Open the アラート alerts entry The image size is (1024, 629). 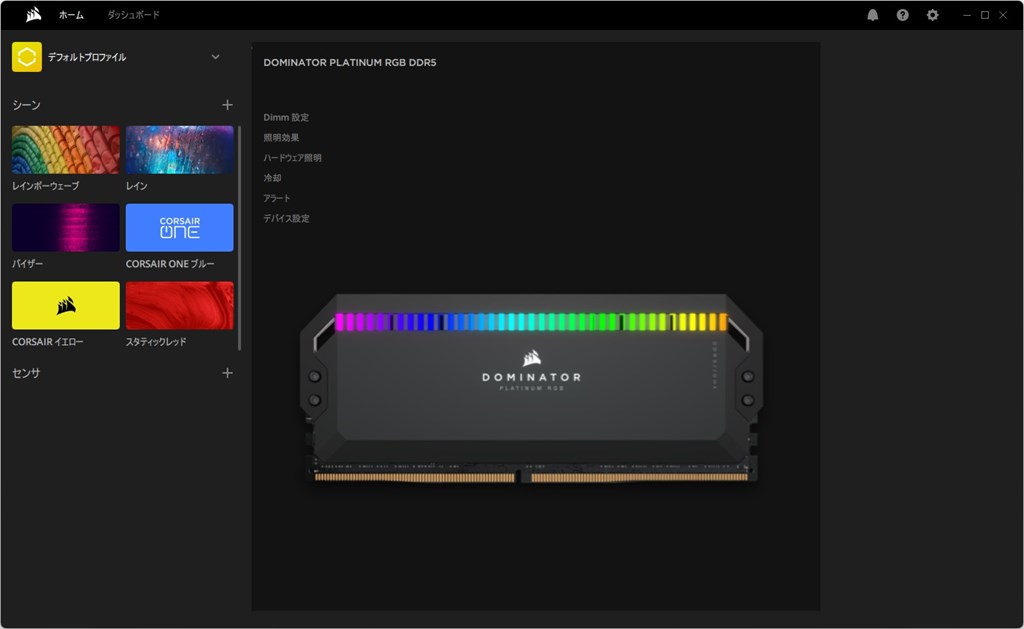(276, 198)
